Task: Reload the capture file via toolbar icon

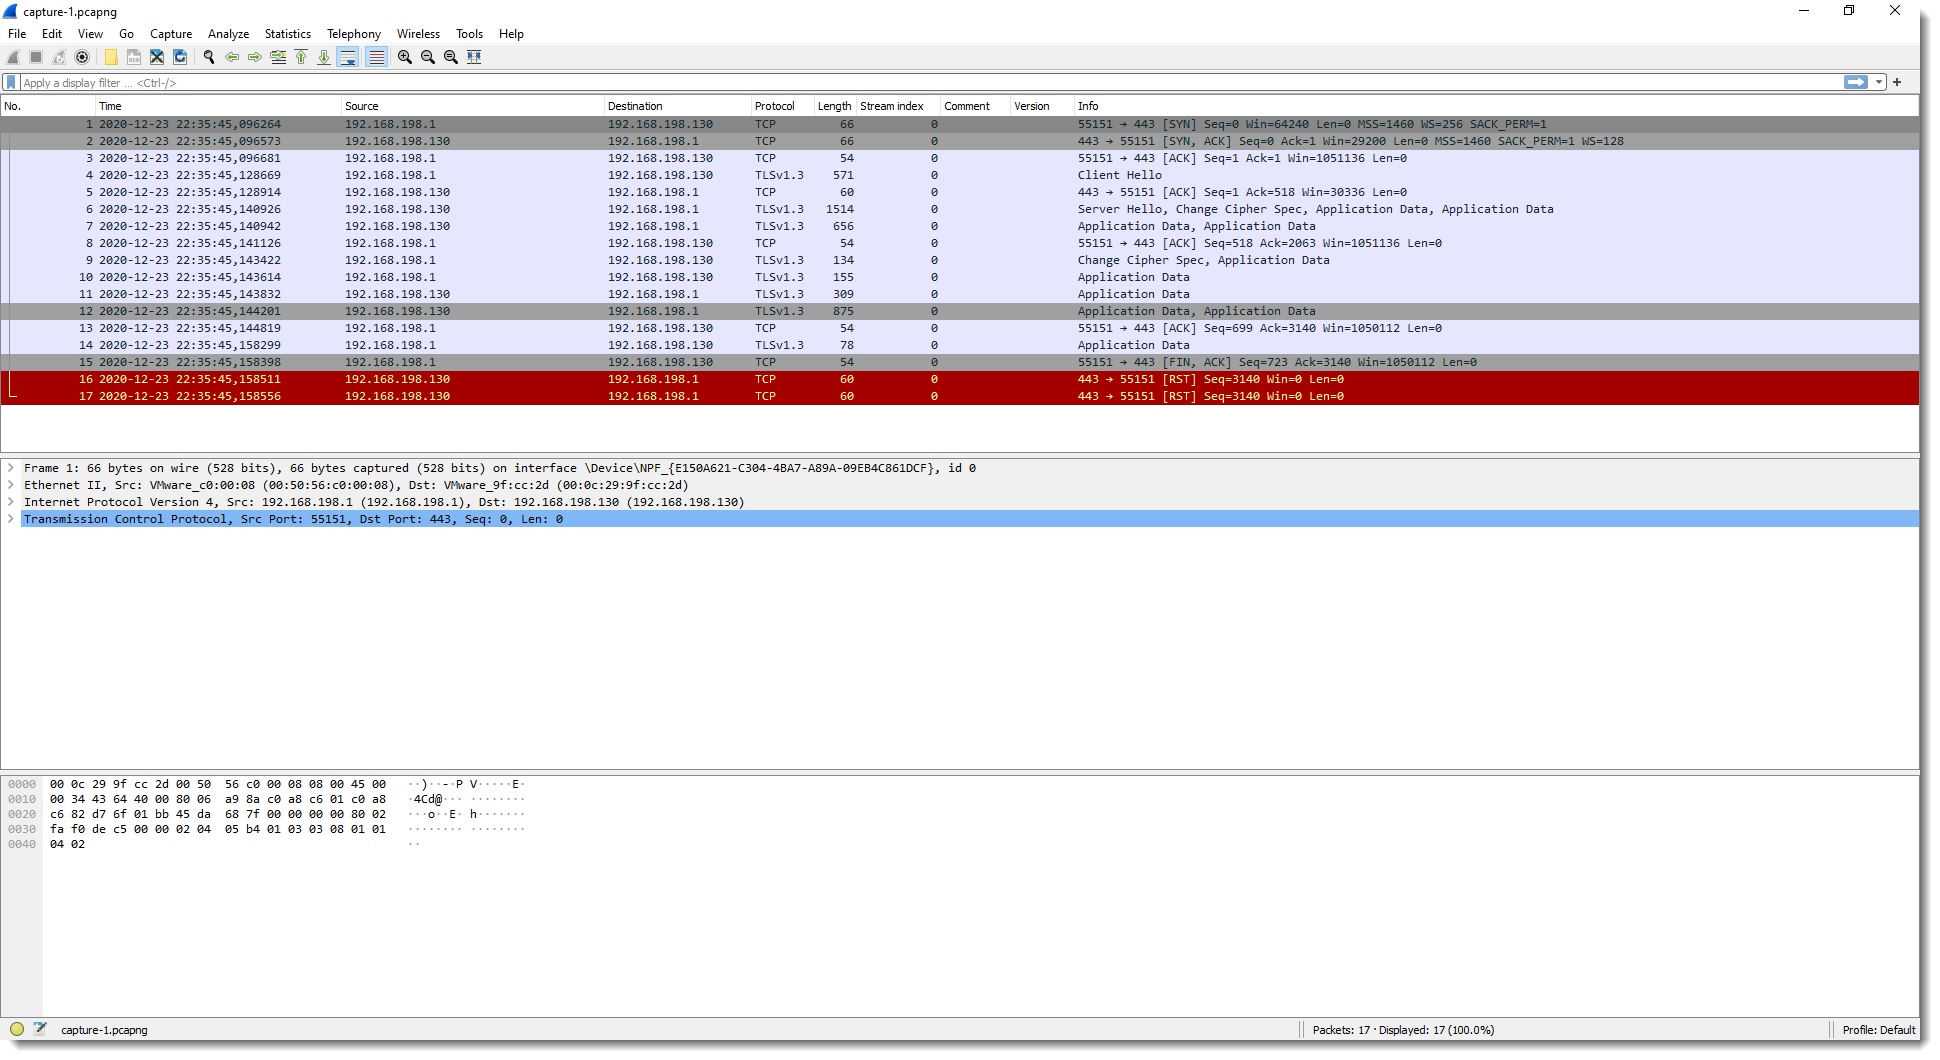Action: coord(180,57)
